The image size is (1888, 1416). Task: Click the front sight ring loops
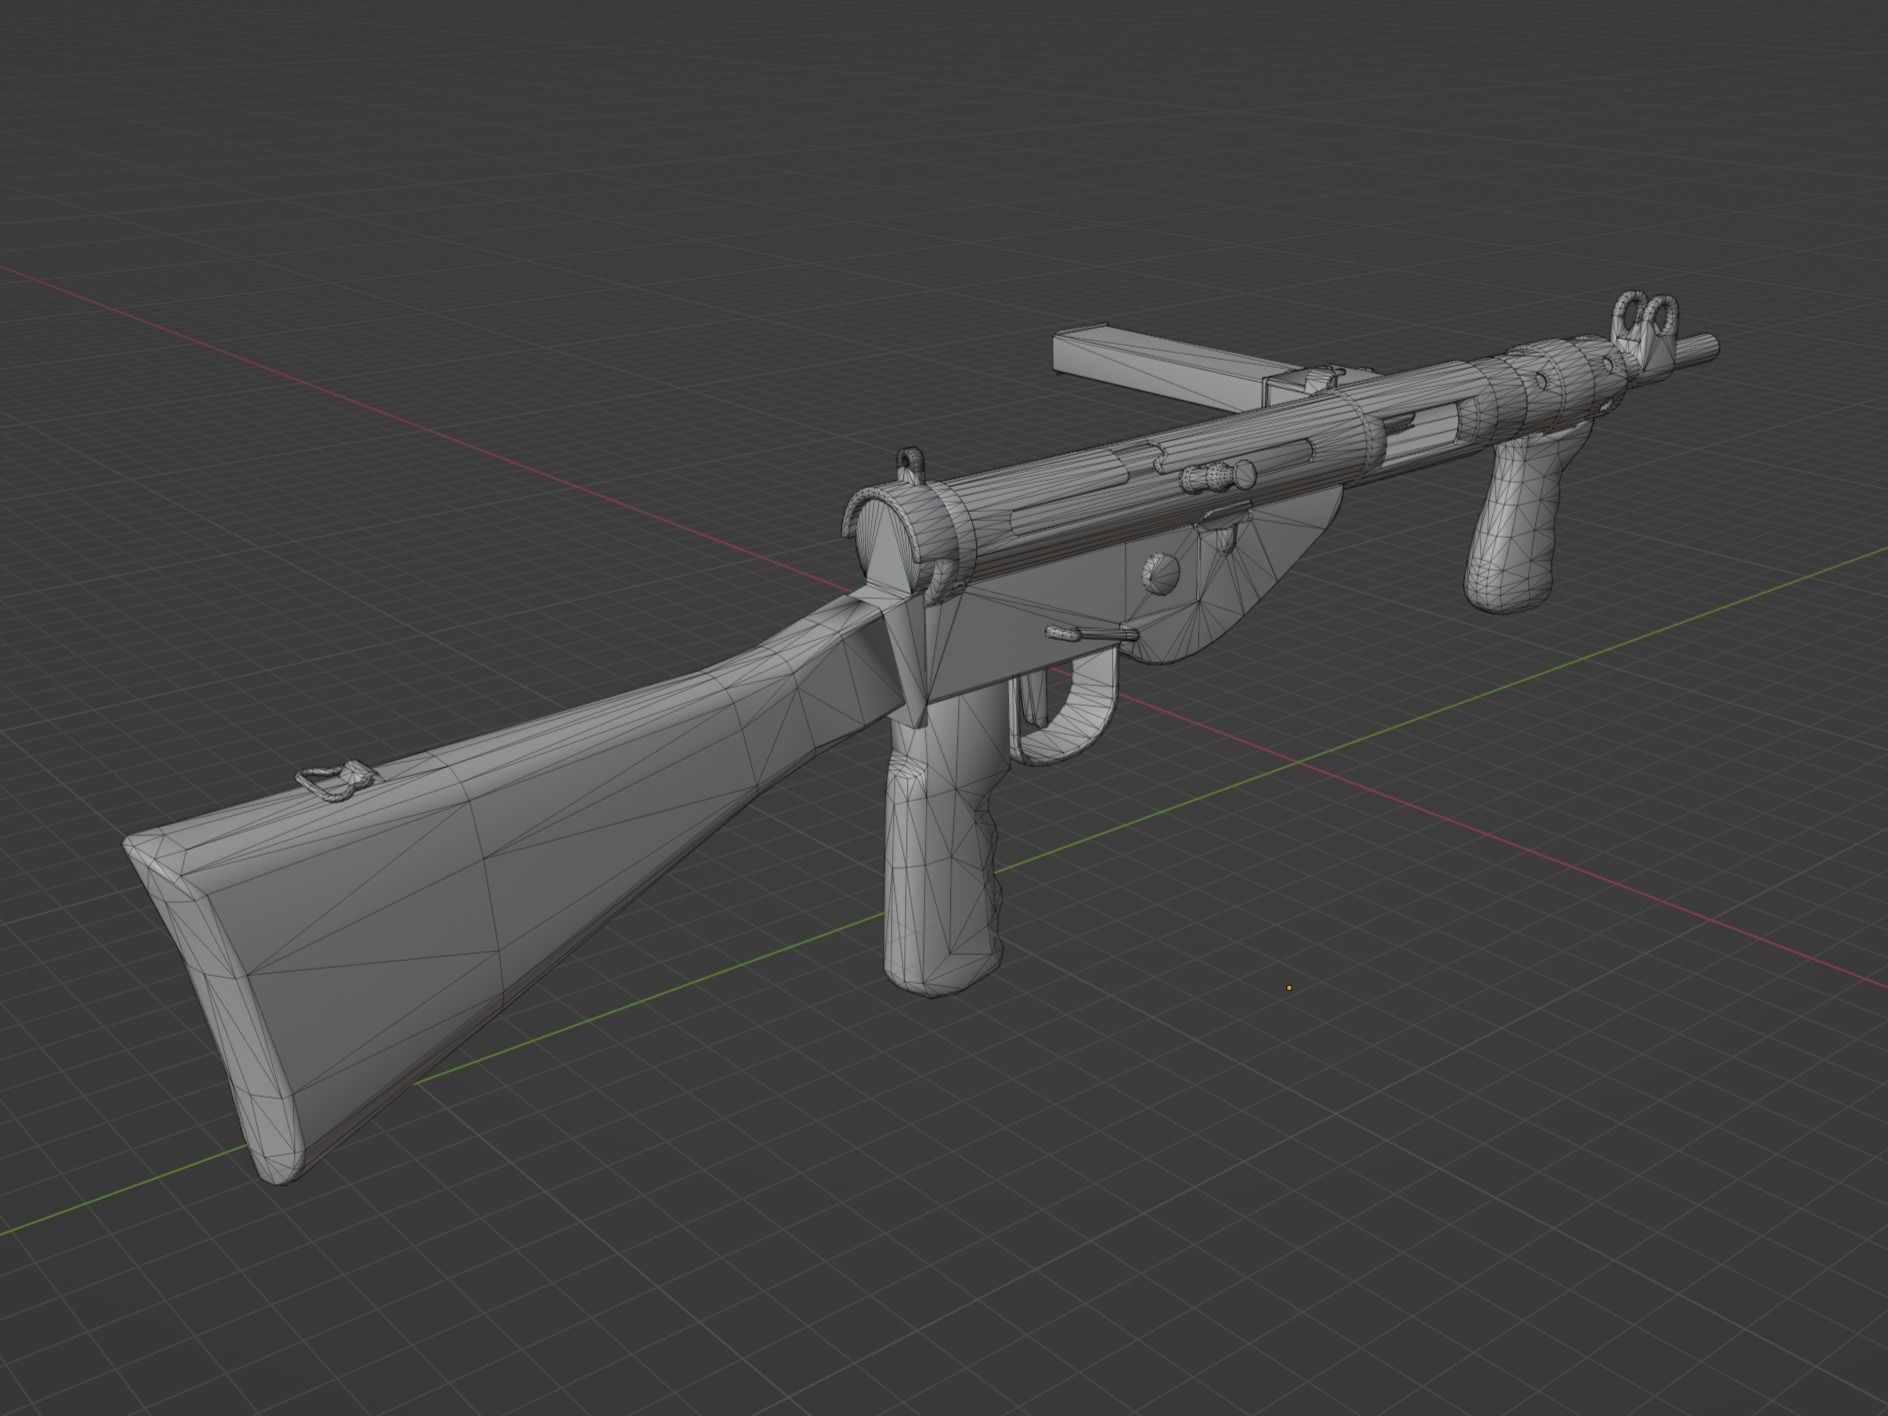click(1647, 313)
